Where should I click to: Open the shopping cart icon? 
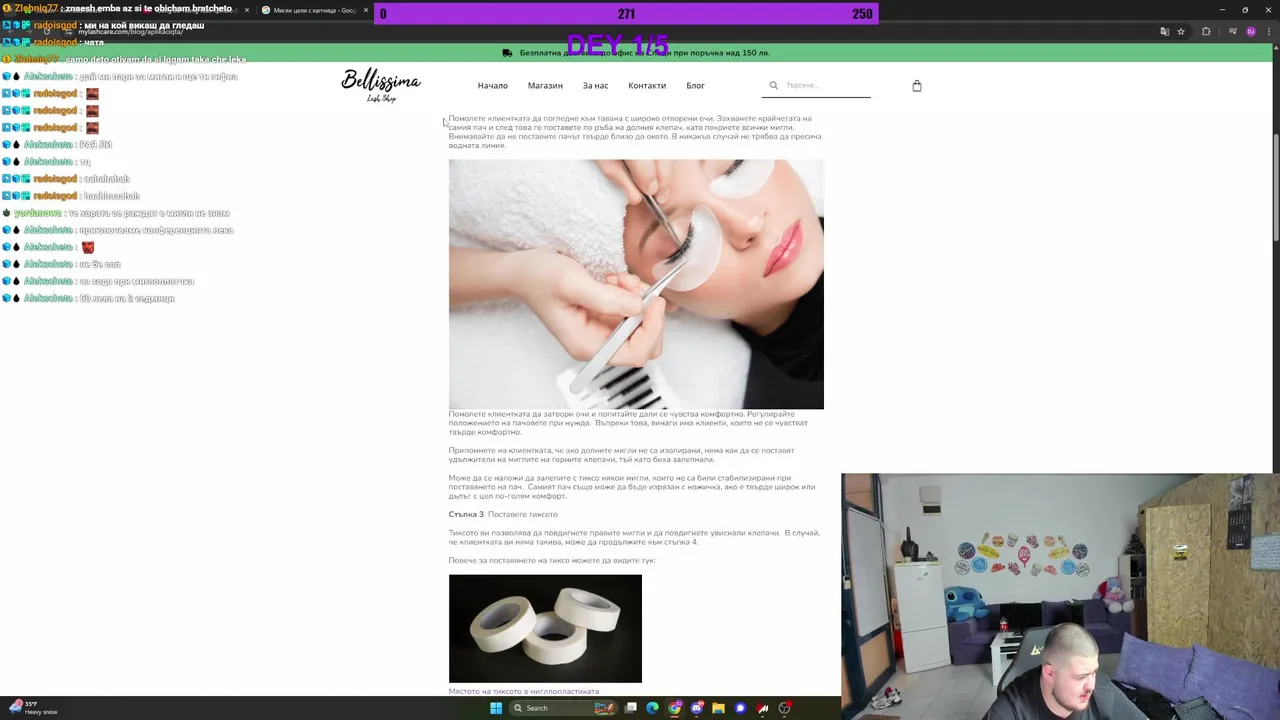coord(916,86)
